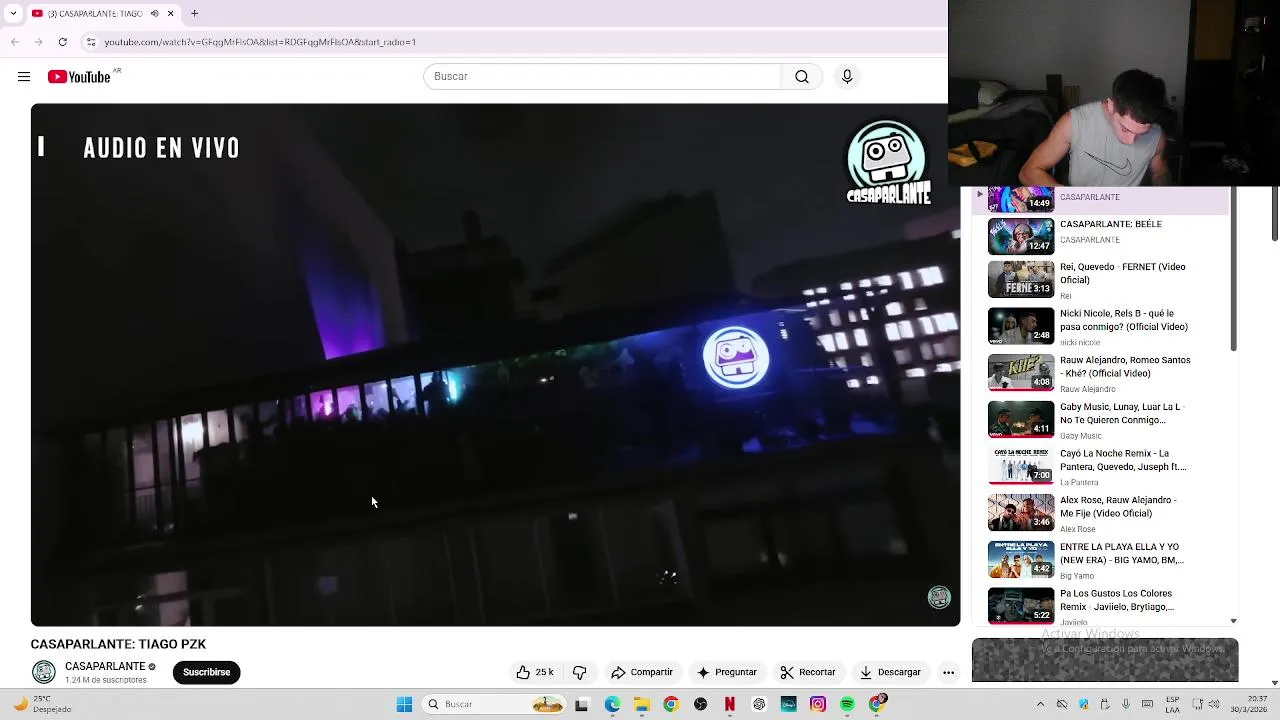Go back in browser history
Image resolution: width=1280 pixels, height=720 pixels.
(x=14, y=42)
